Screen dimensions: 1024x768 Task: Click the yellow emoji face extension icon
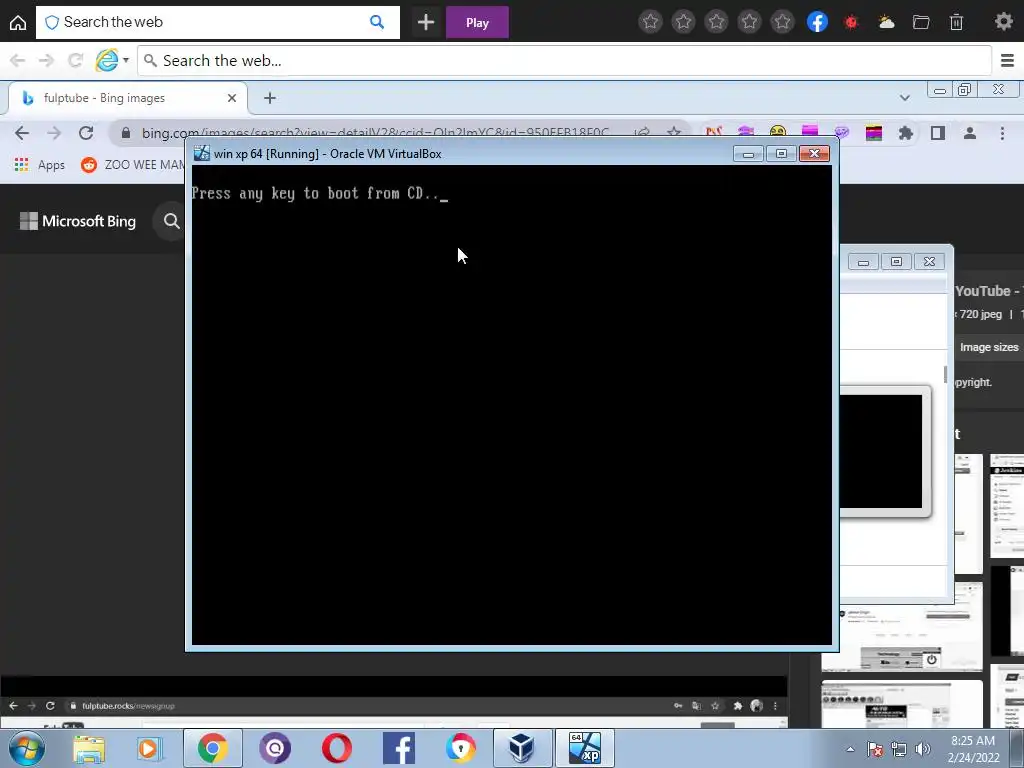click(777, 133)
